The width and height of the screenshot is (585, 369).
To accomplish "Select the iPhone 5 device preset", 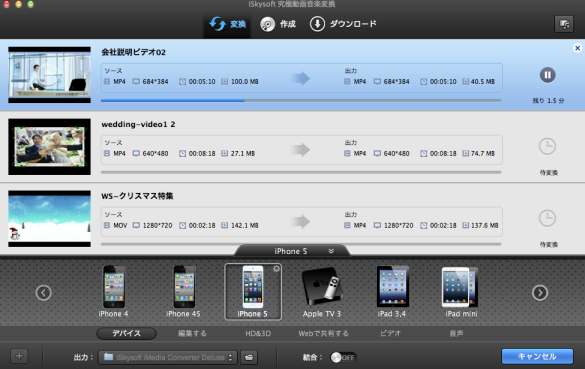I will [253, 291].
